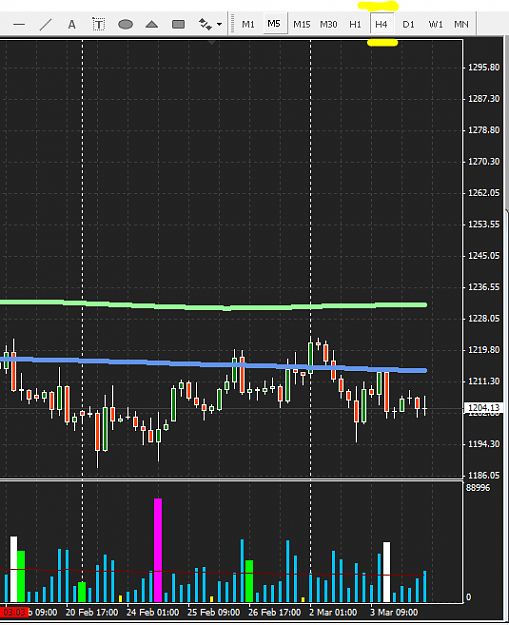Switch to the M5 timeframe
The image size is (509, 625).
point(274,24)
